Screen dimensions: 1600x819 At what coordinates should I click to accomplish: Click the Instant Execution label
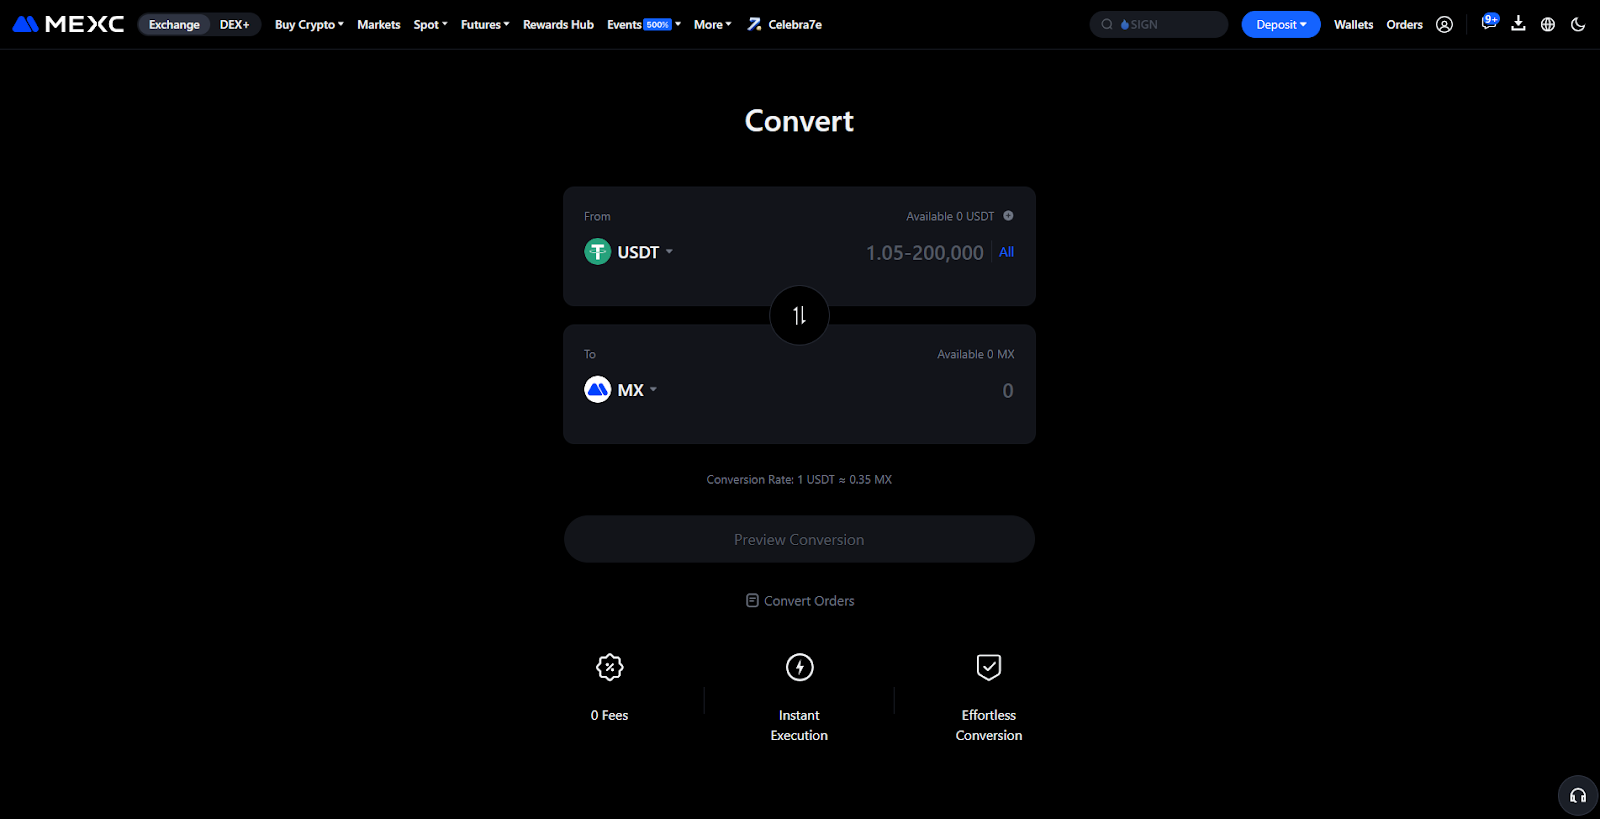(x=799, y=725)
